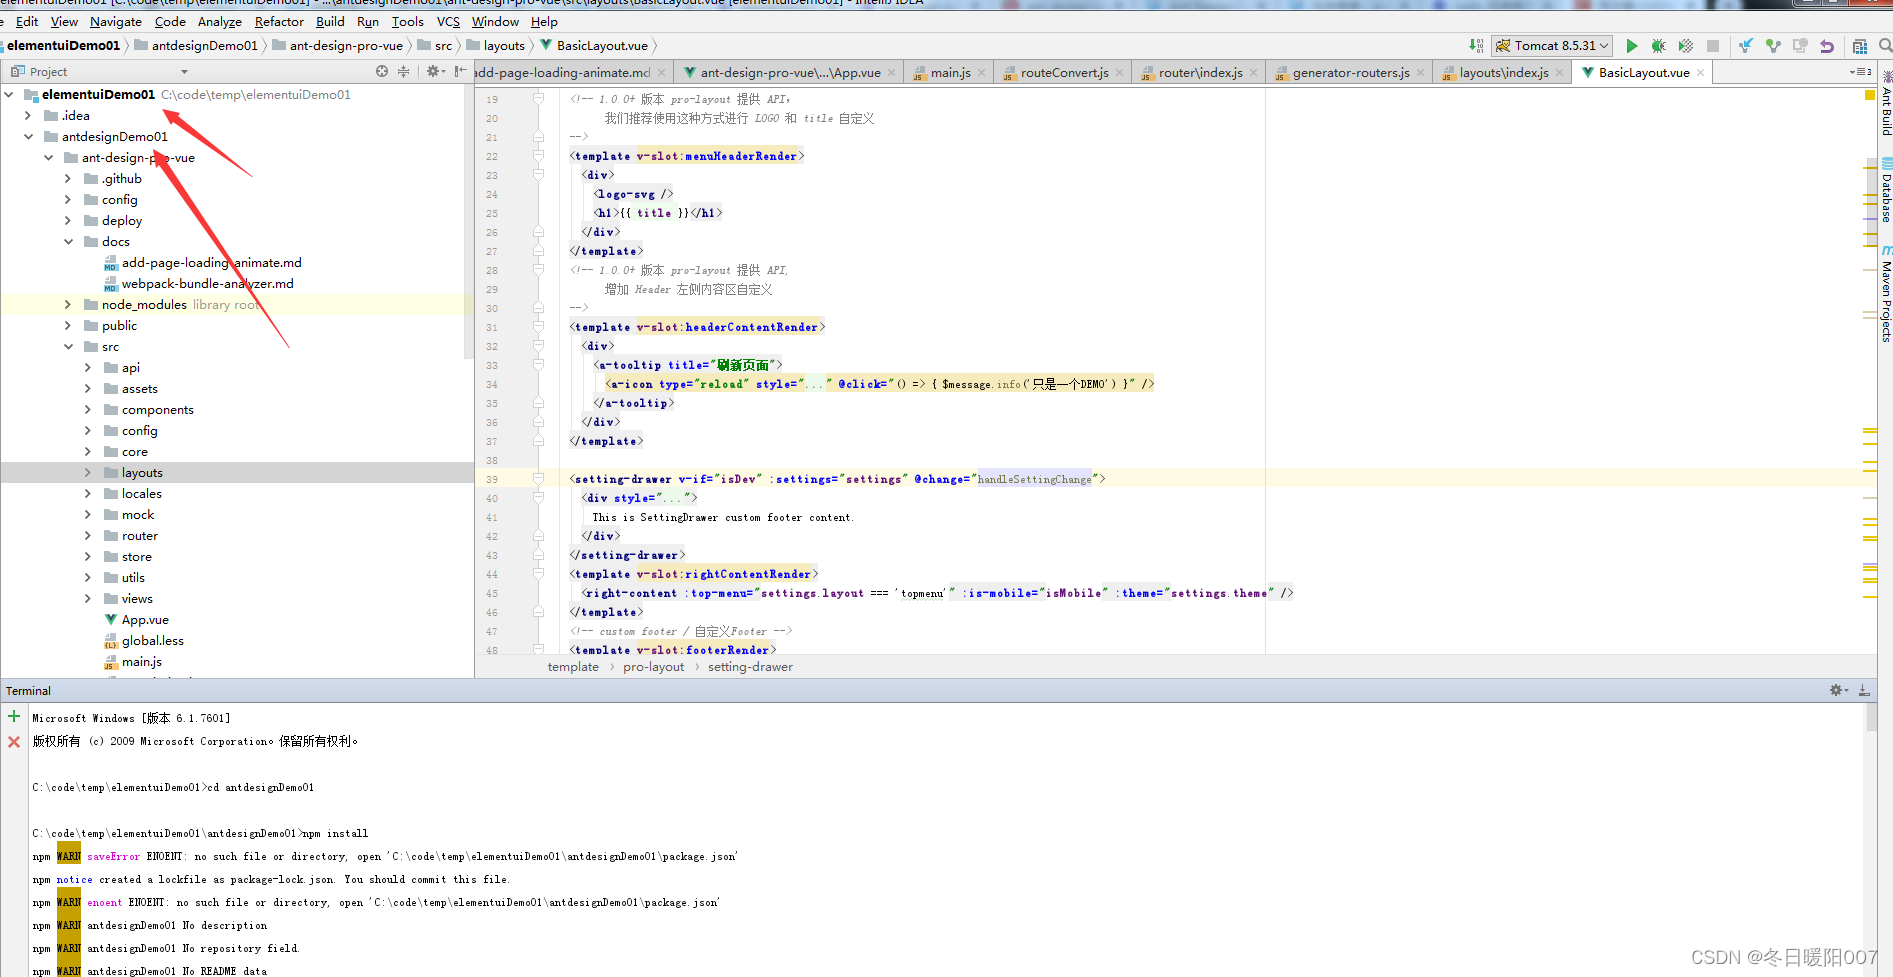Click the Debug bug icon

(x=1658, y=46)
